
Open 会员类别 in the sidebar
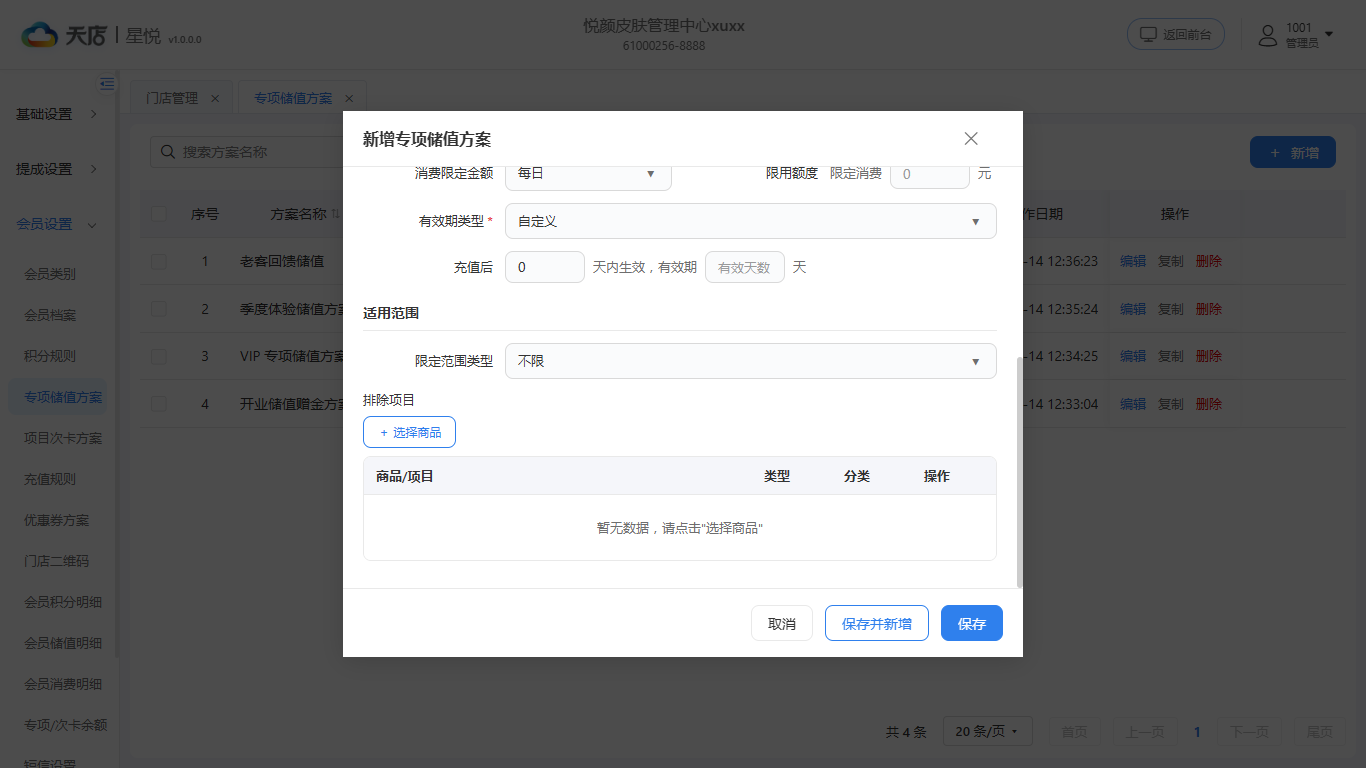[x=50, y=273]
